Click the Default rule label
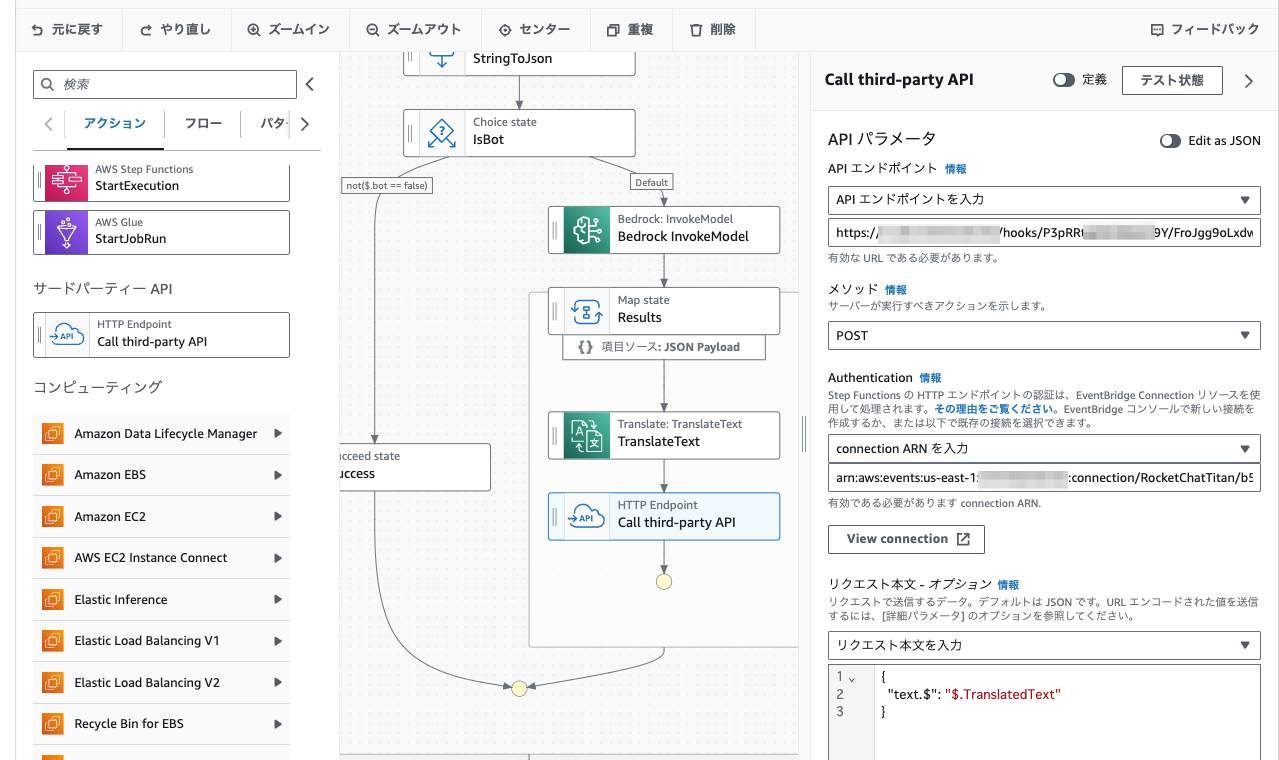Viewport: 1279px width, 760px height. (x=651, y=182)
